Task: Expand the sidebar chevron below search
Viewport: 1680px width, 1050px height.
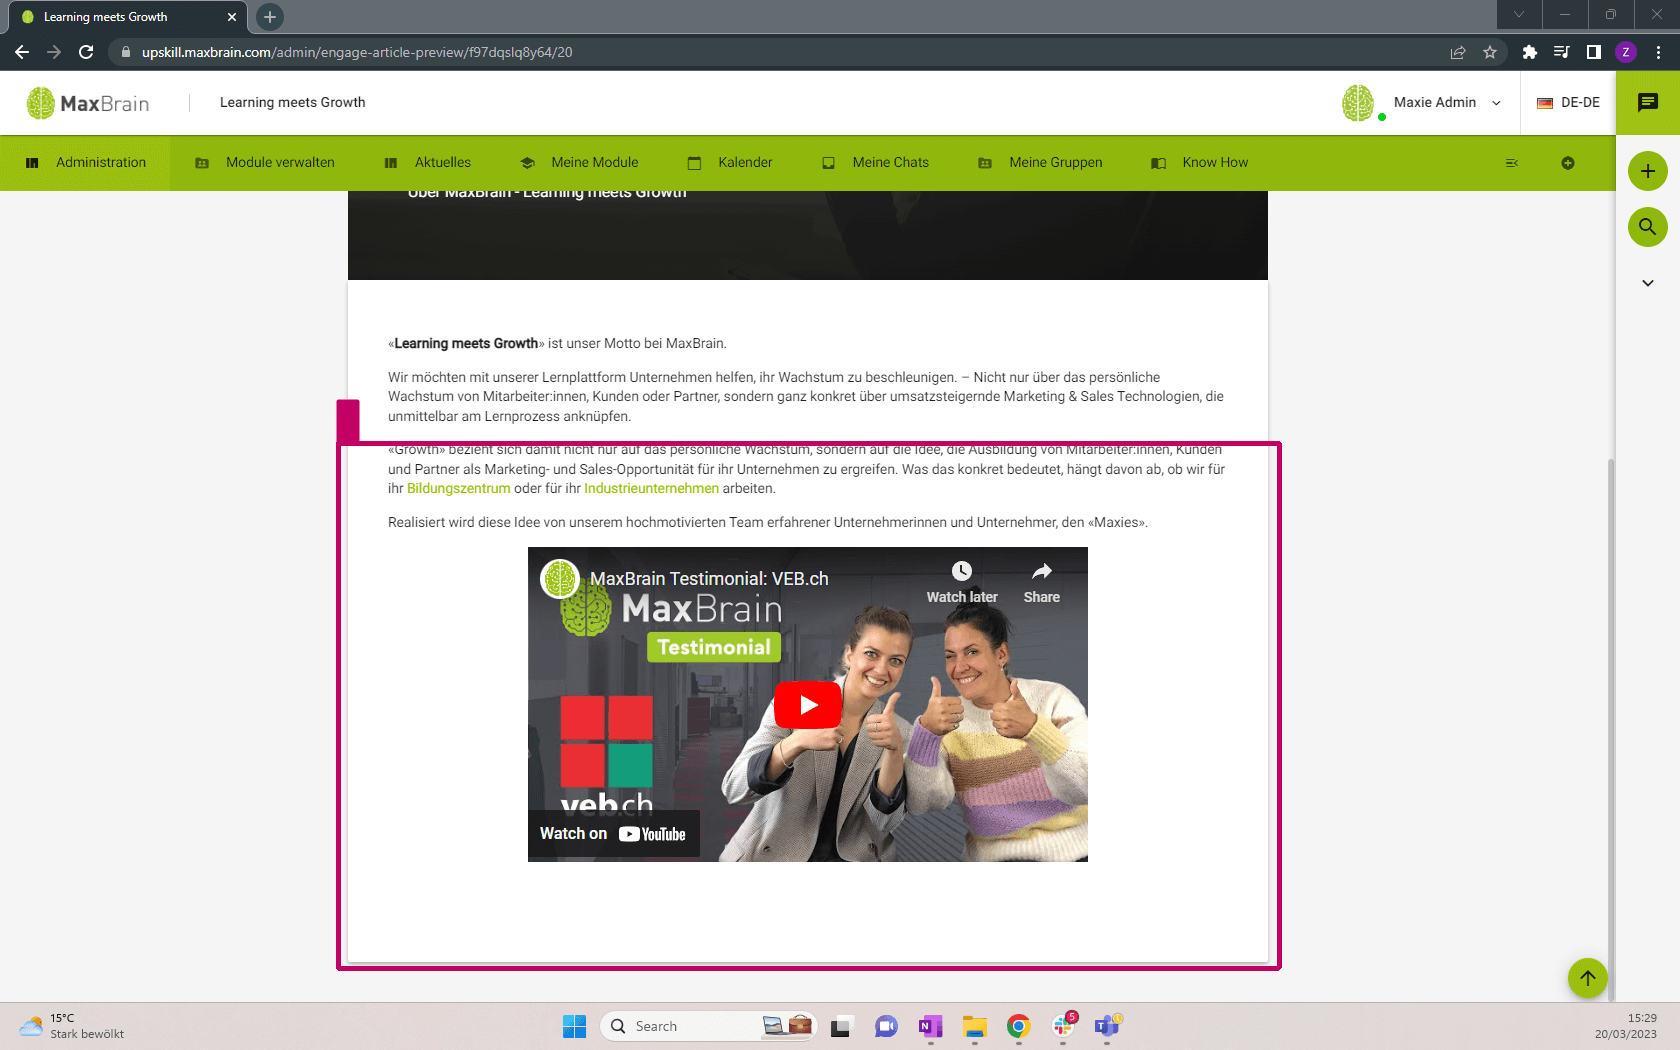Action: 1648,283
